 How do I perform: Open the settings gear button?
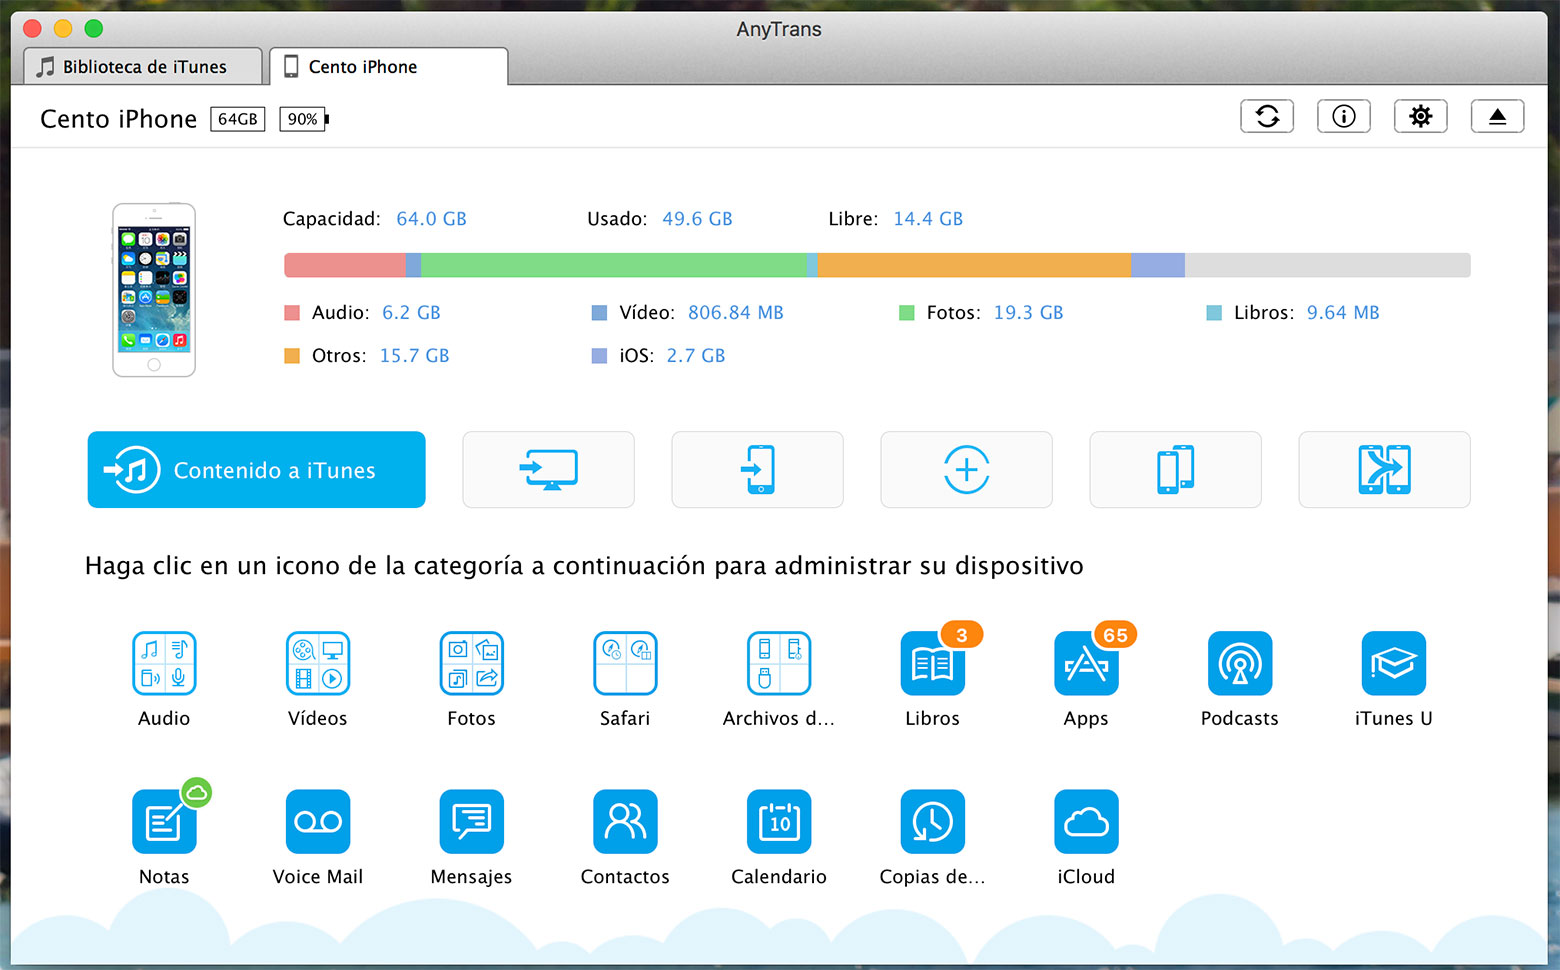[x=1420, y=117]
